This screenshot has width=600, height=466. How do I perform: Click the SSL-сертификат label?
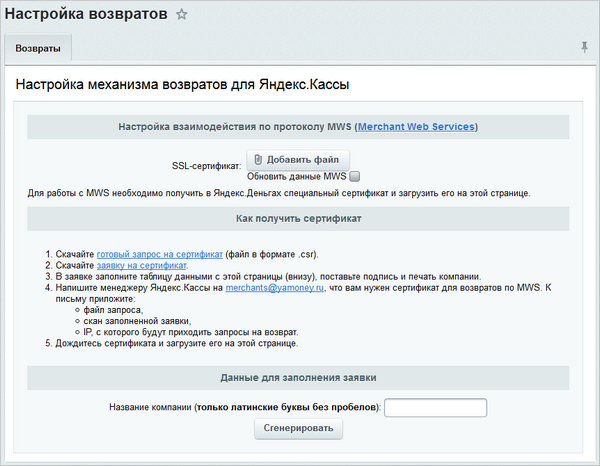(x=207, y=166)
